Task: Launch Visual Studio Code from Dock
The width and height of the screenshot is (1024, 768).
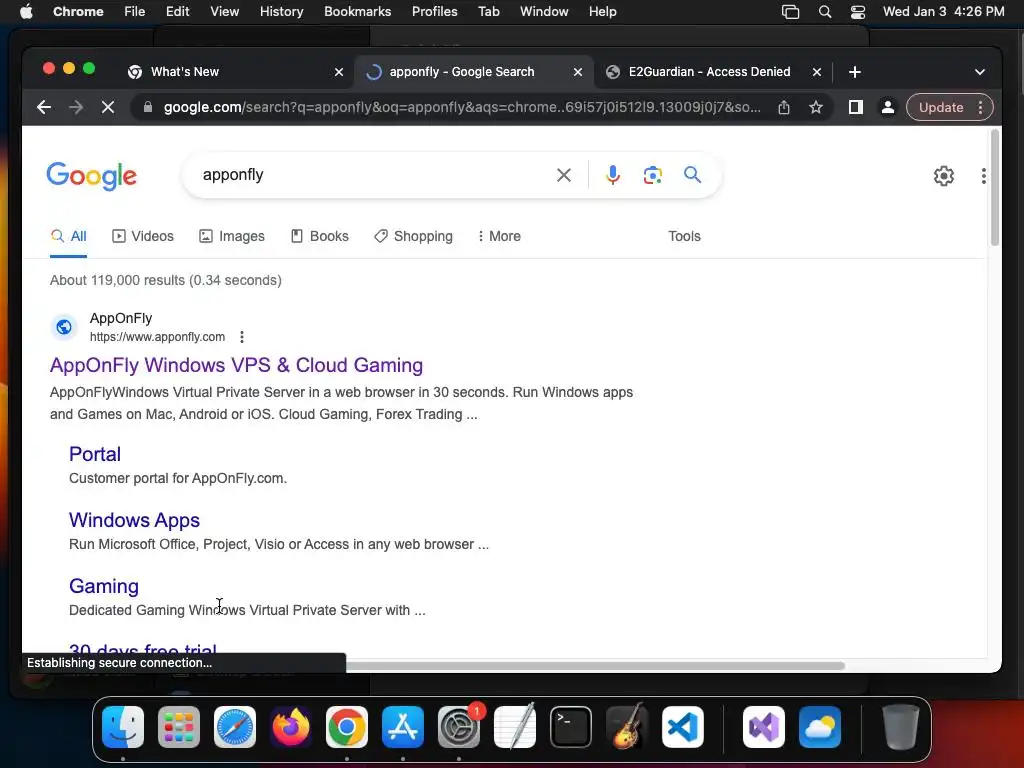Action: tap(682, 727)
